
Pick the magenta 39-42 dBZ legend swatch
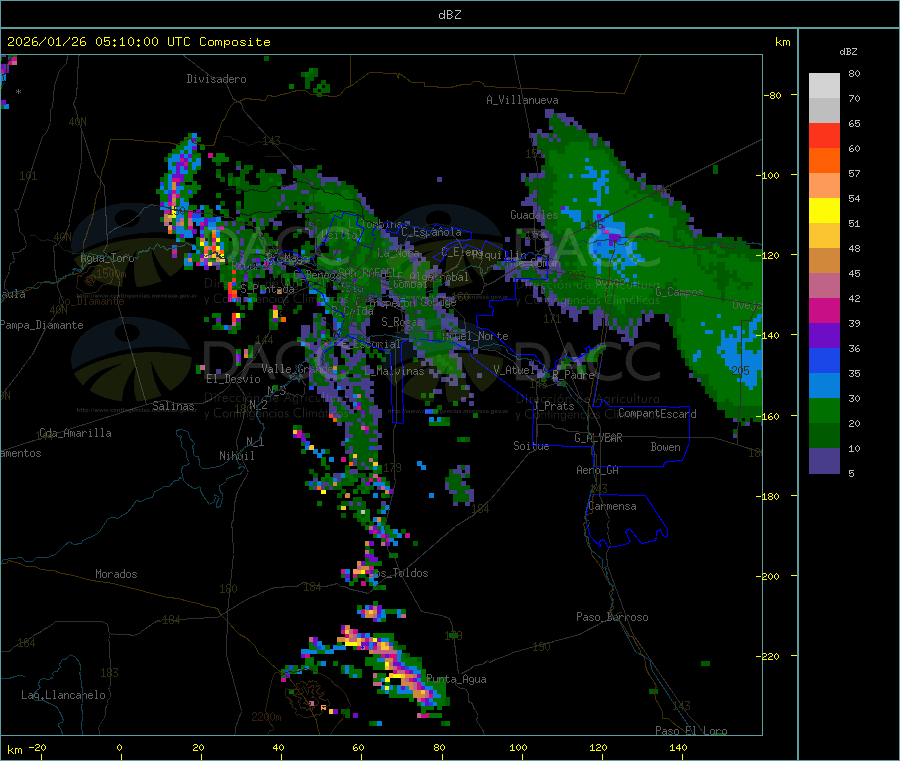[x=824, y=310]
